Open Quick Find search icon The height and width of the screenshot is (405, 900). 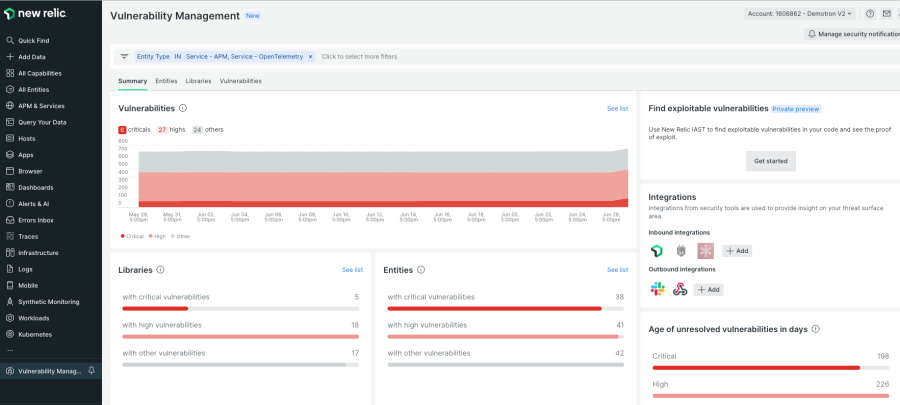(x=10, y=41)
